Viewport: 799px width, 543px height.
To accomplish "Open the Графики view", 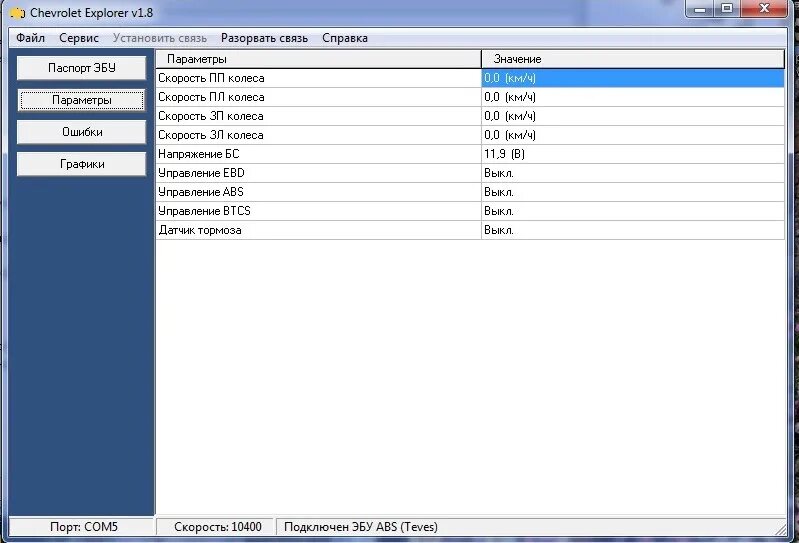I will [x=82, y=164].
